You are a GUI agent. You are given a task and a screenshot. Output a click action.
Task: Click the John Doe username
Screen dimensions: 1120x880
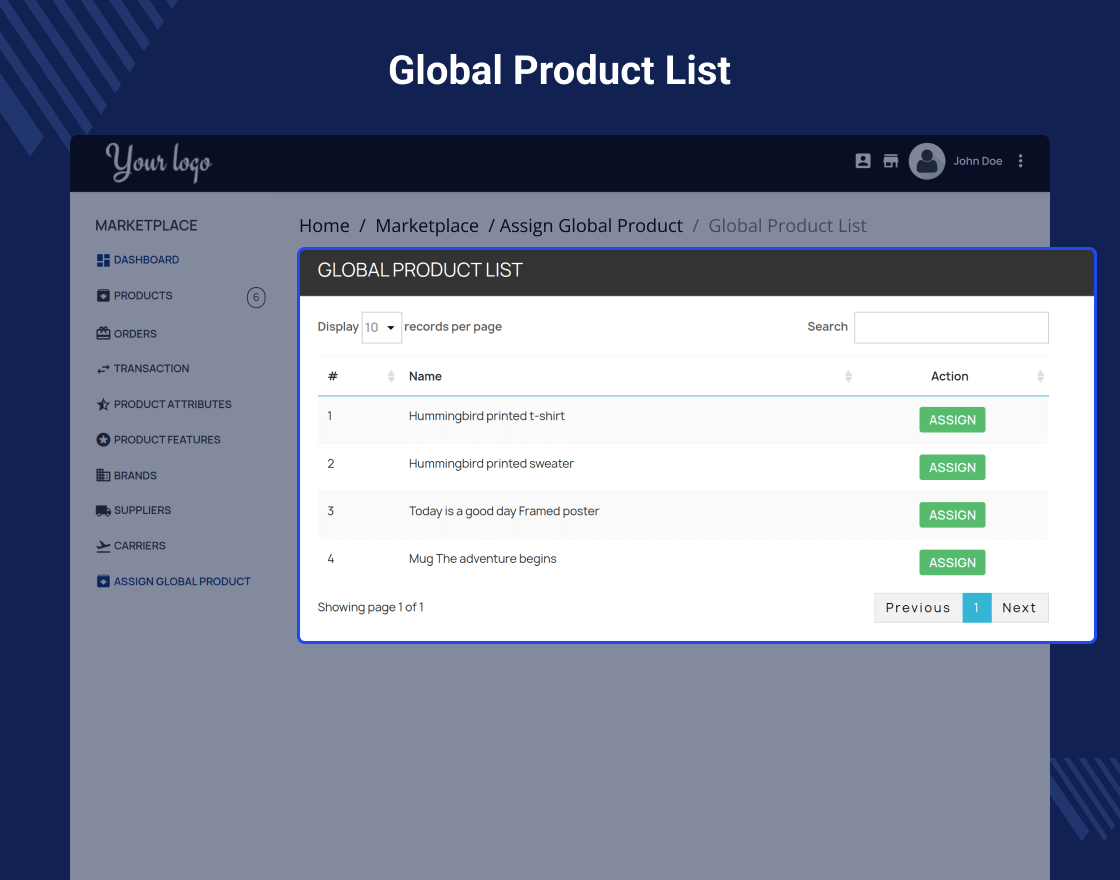point(977,161)
